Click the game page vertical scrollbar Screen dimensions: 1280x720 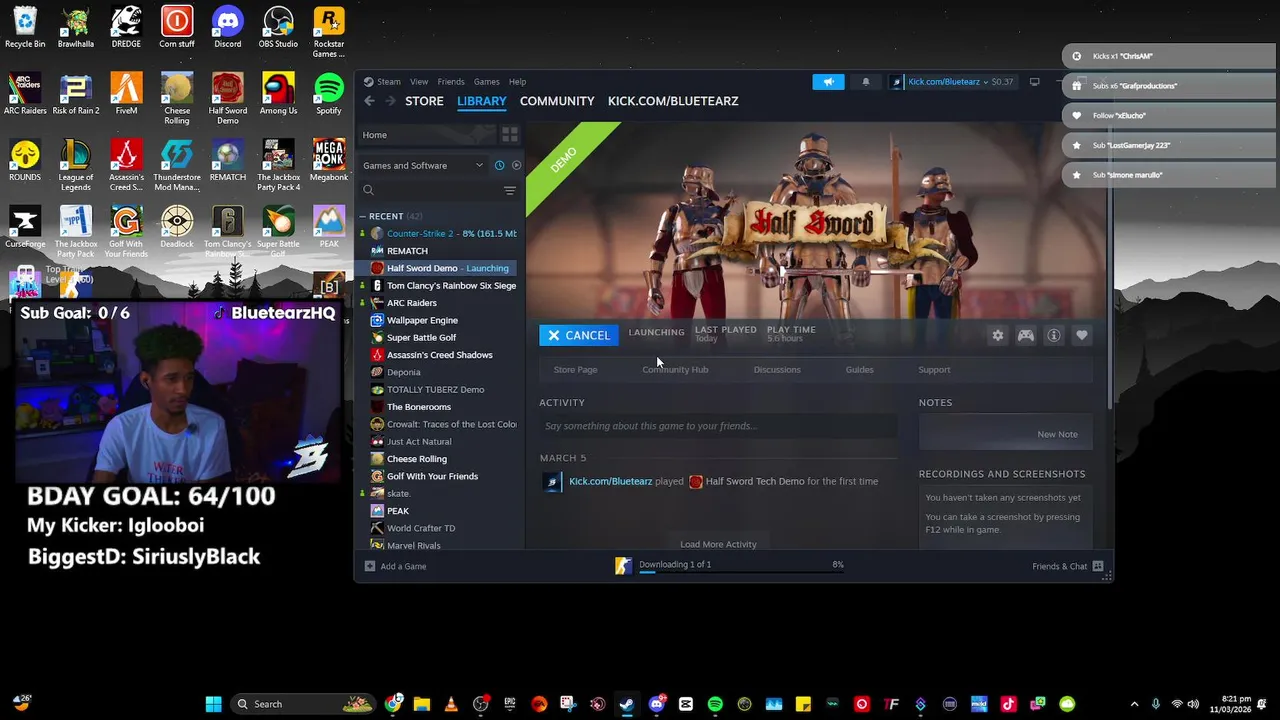point(1108,265)
